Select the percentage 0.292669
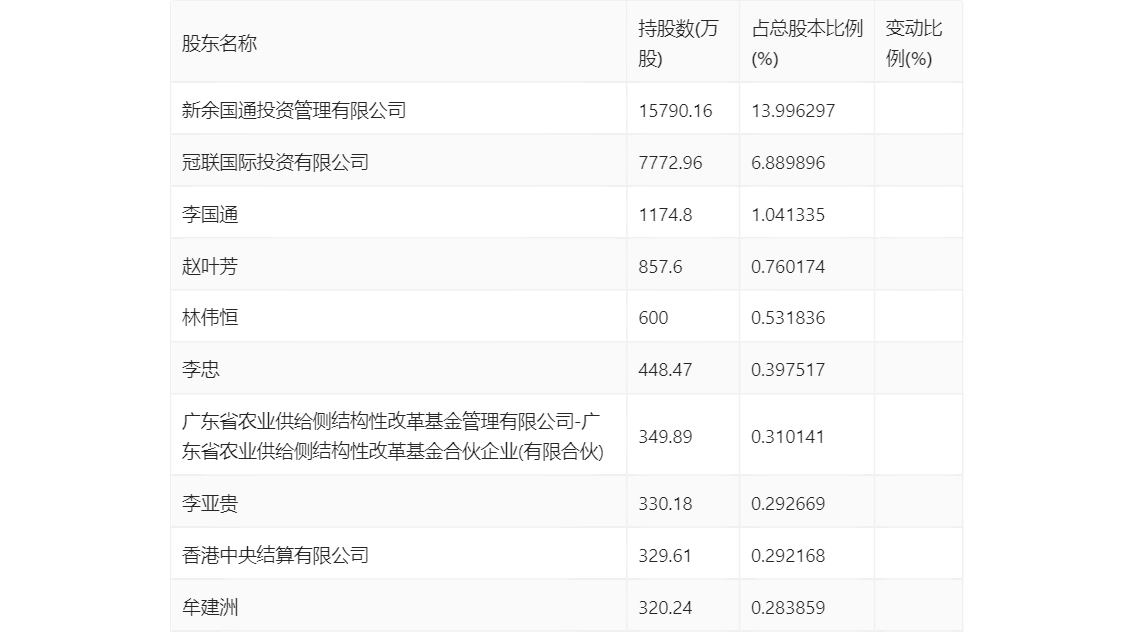This screenshot has width=1134, height=632. [788, 503]
